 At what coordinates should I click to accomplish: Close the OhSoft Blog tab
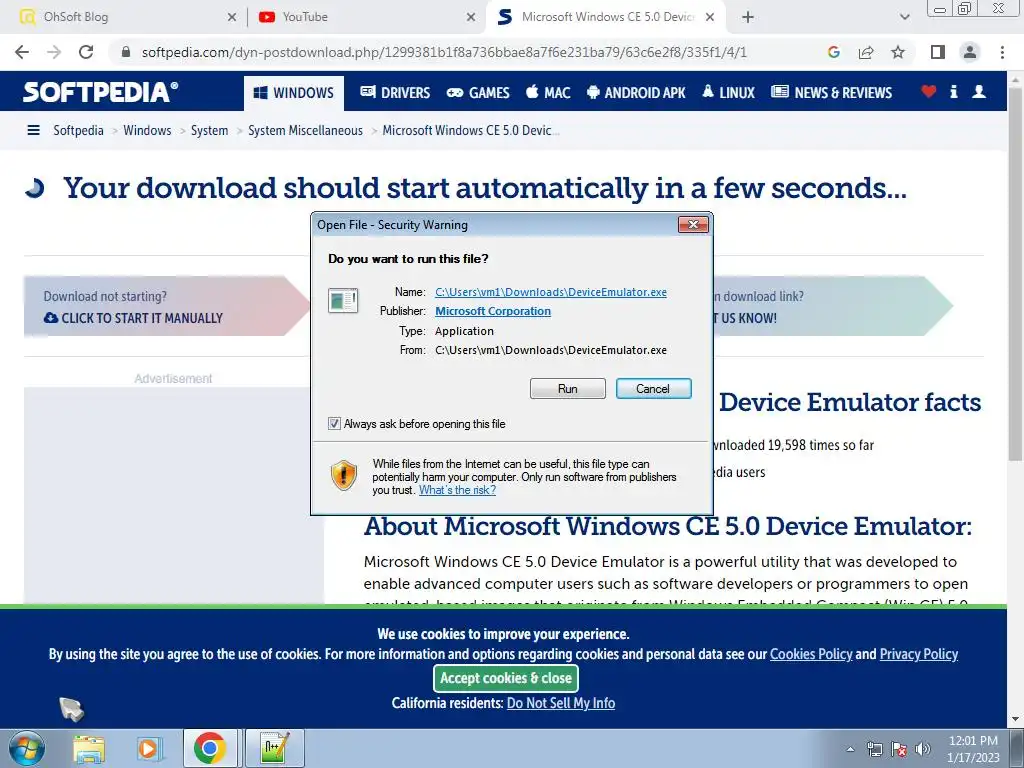(x=232, y=18)
